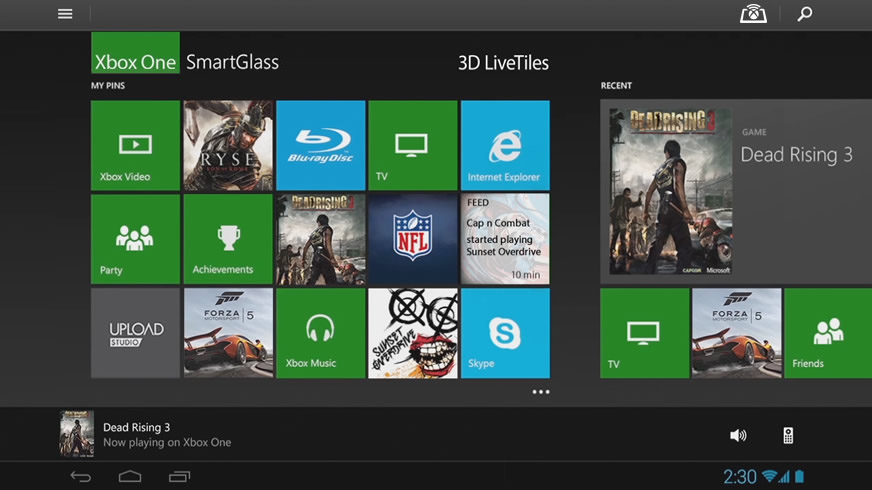Open the Achievements trophy tile

coord(228,239)
